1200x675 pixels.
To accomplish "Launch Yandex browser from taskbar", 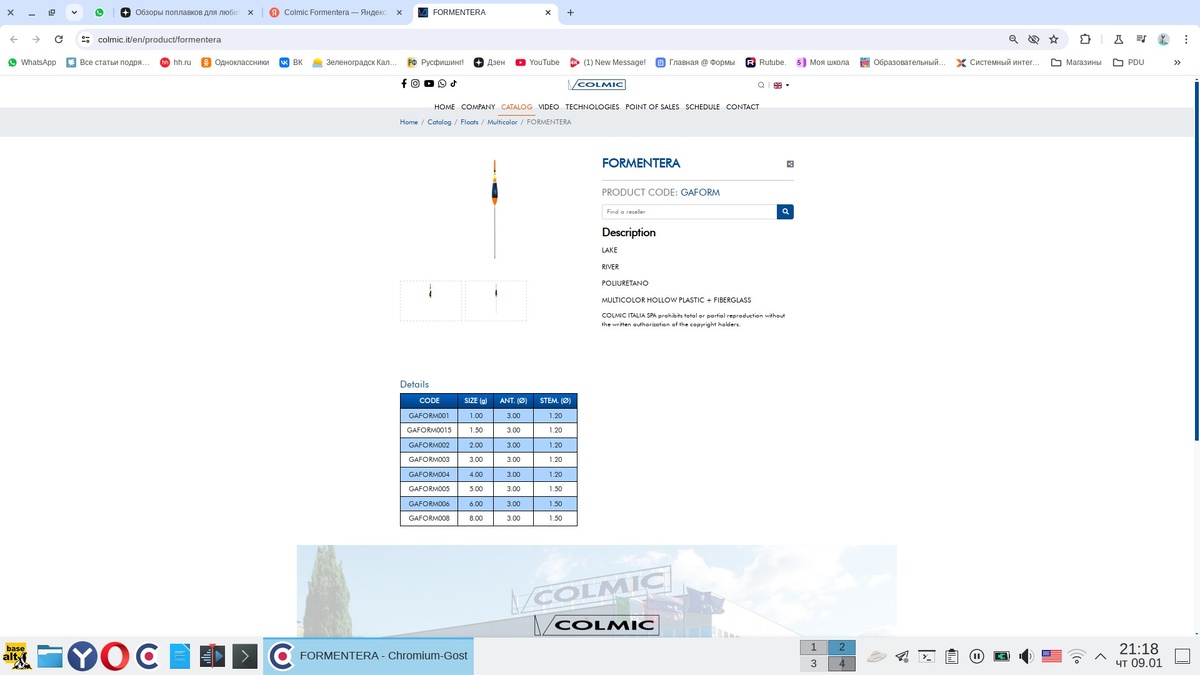I will pos(82,656).
